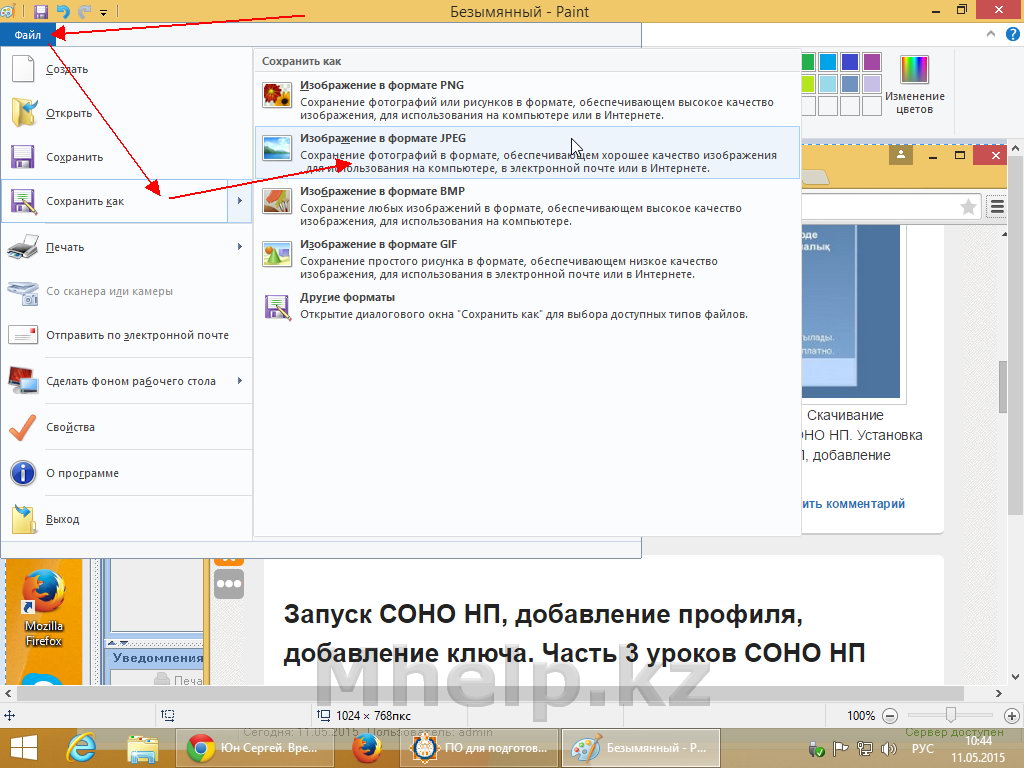Open О программе info entry

(x=126, y=473)
